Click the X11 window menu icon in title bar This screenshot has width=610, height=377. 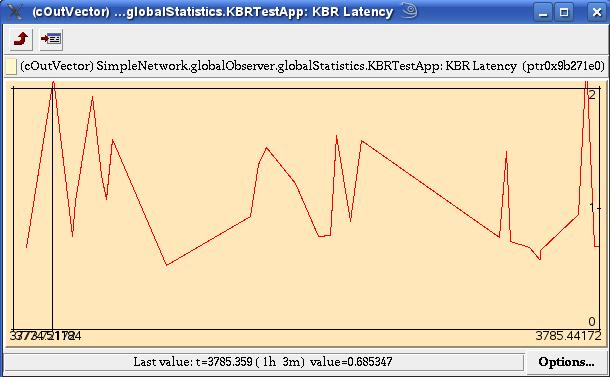point(14,12)
